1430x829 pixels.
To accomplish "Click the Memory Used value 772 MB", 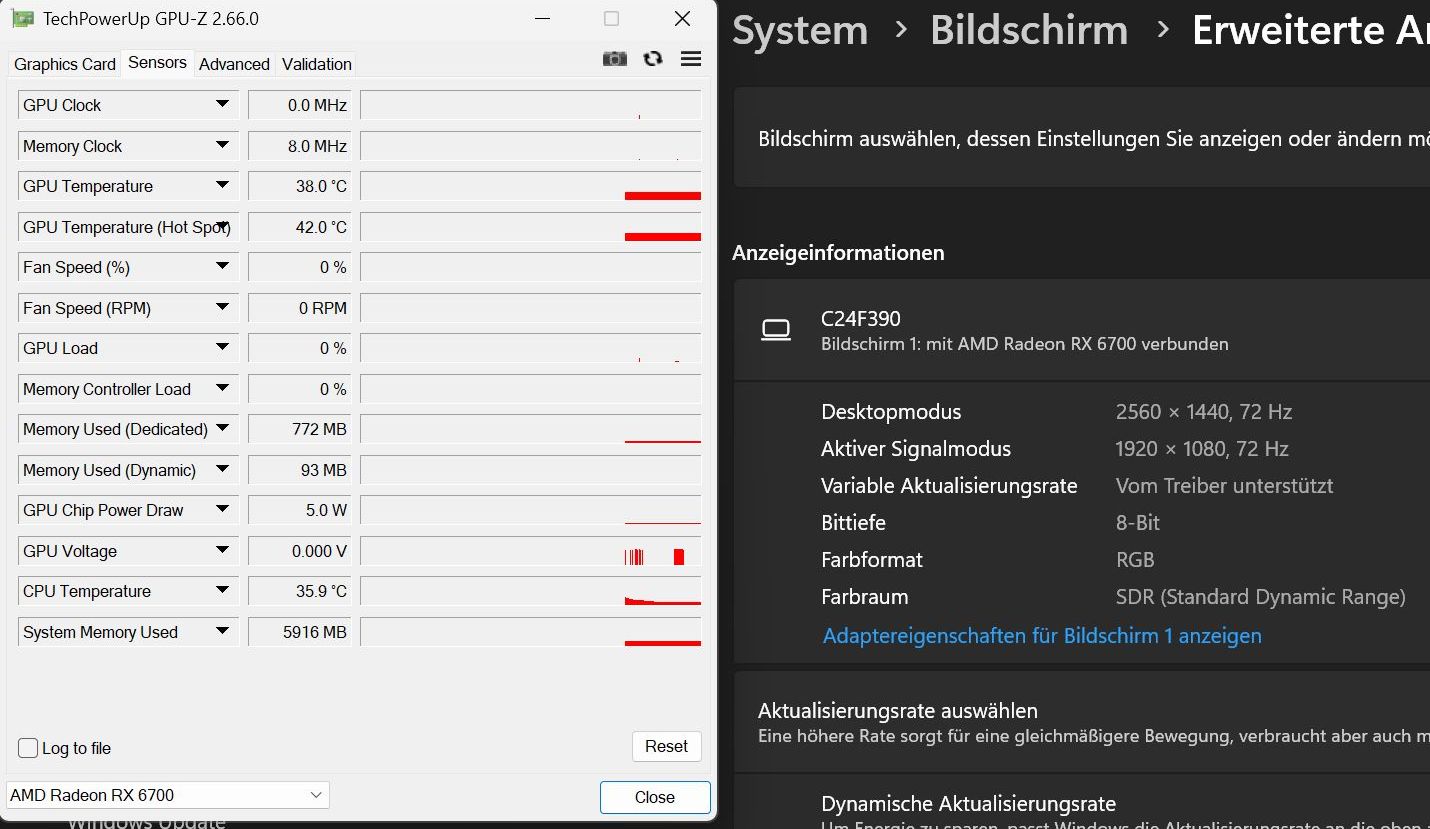I will pyautogui.click(x=299, y=429).
